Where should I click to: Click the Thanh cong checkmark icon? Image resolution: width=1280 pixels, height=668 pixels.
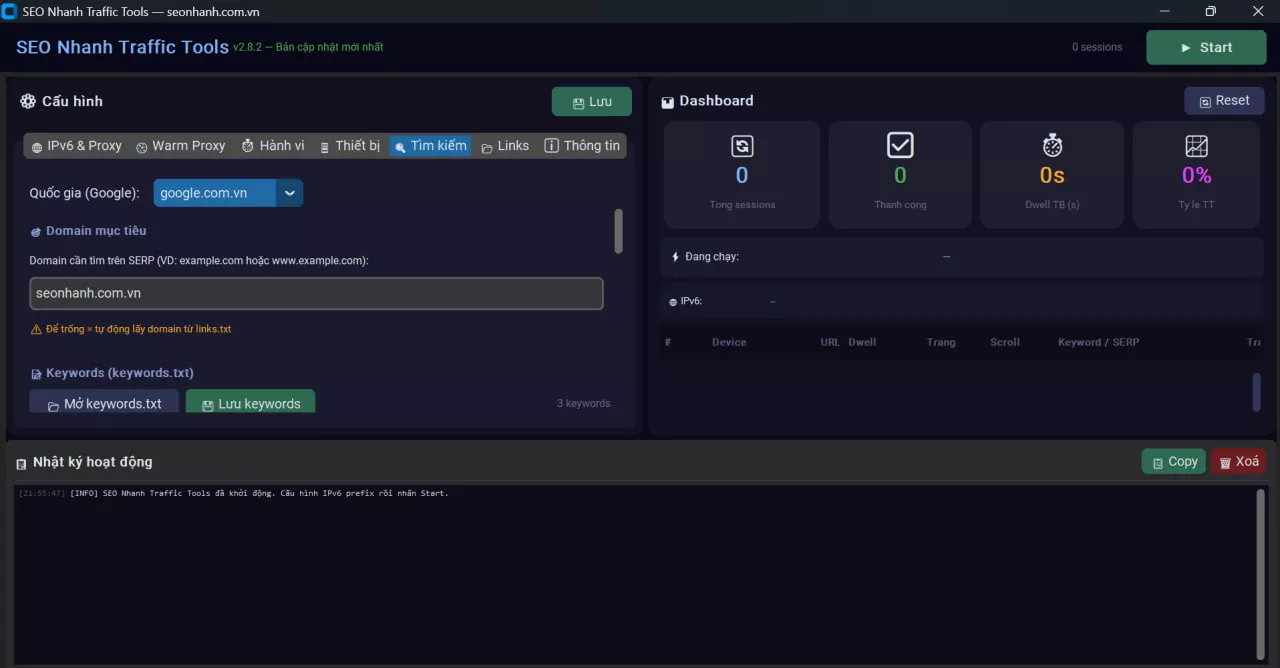click(x=900, y=145)
